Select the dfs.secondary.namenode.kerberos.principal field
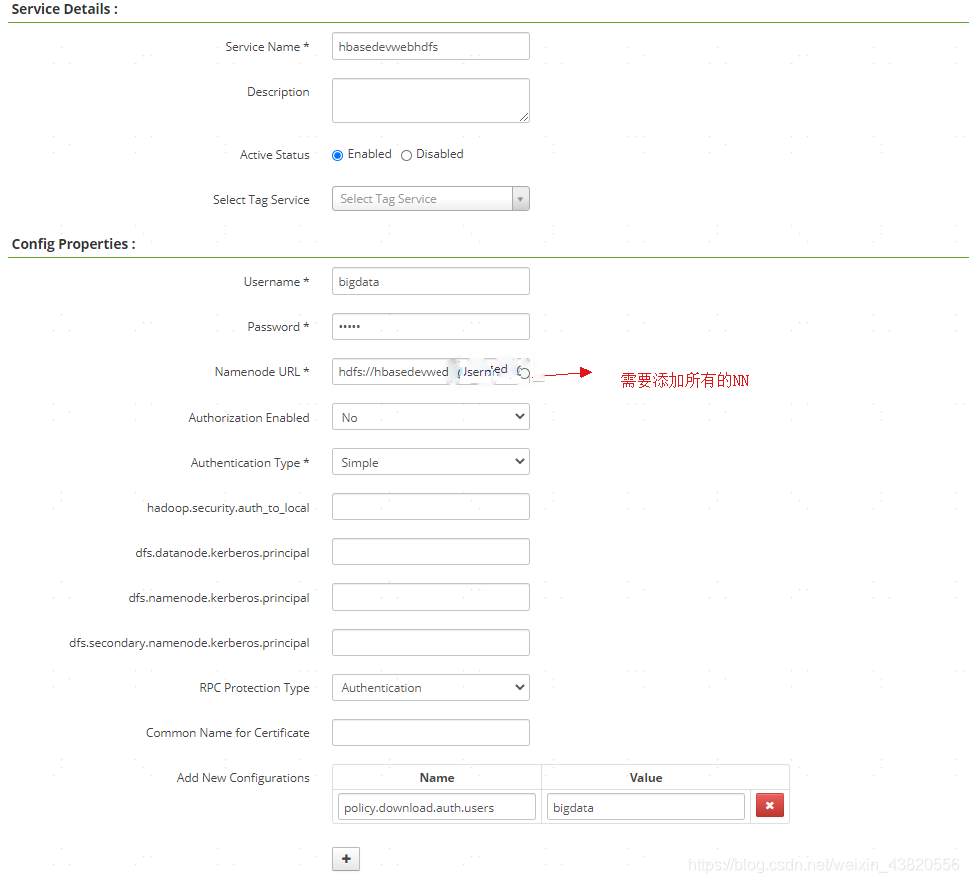Viewport: 969px width, 883px height. [430, 642]
